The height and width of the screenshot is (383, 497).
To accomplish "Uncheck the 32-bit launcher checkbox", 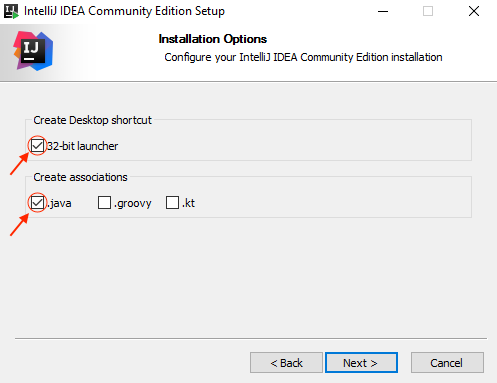I will point(37,146).
